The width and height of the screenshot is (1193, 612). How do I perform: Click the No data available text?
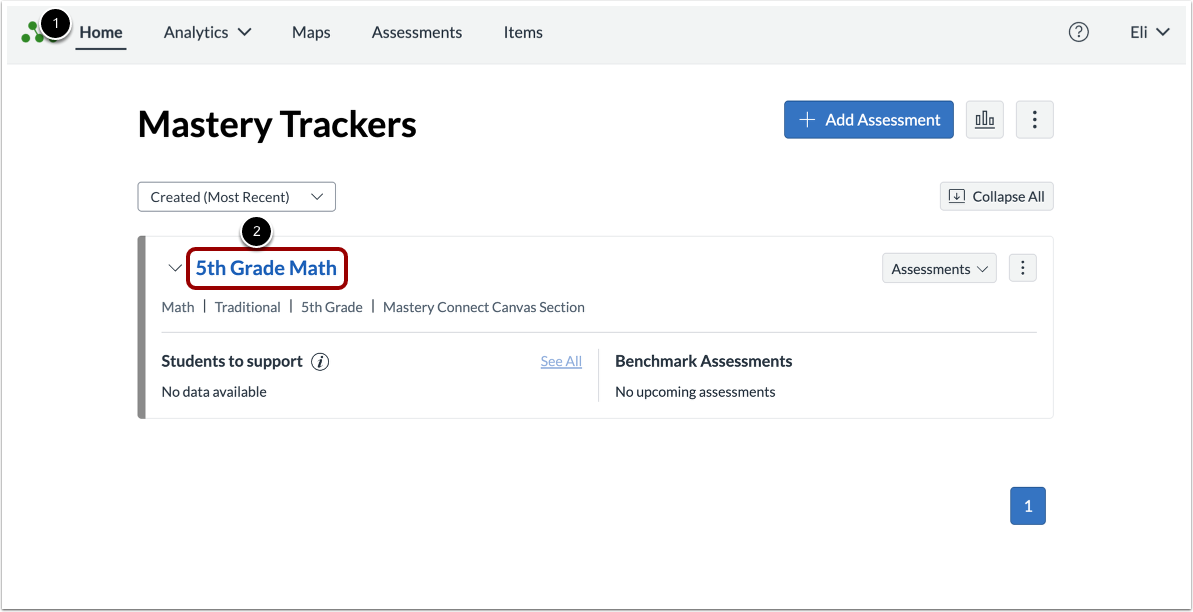(214, 392)
